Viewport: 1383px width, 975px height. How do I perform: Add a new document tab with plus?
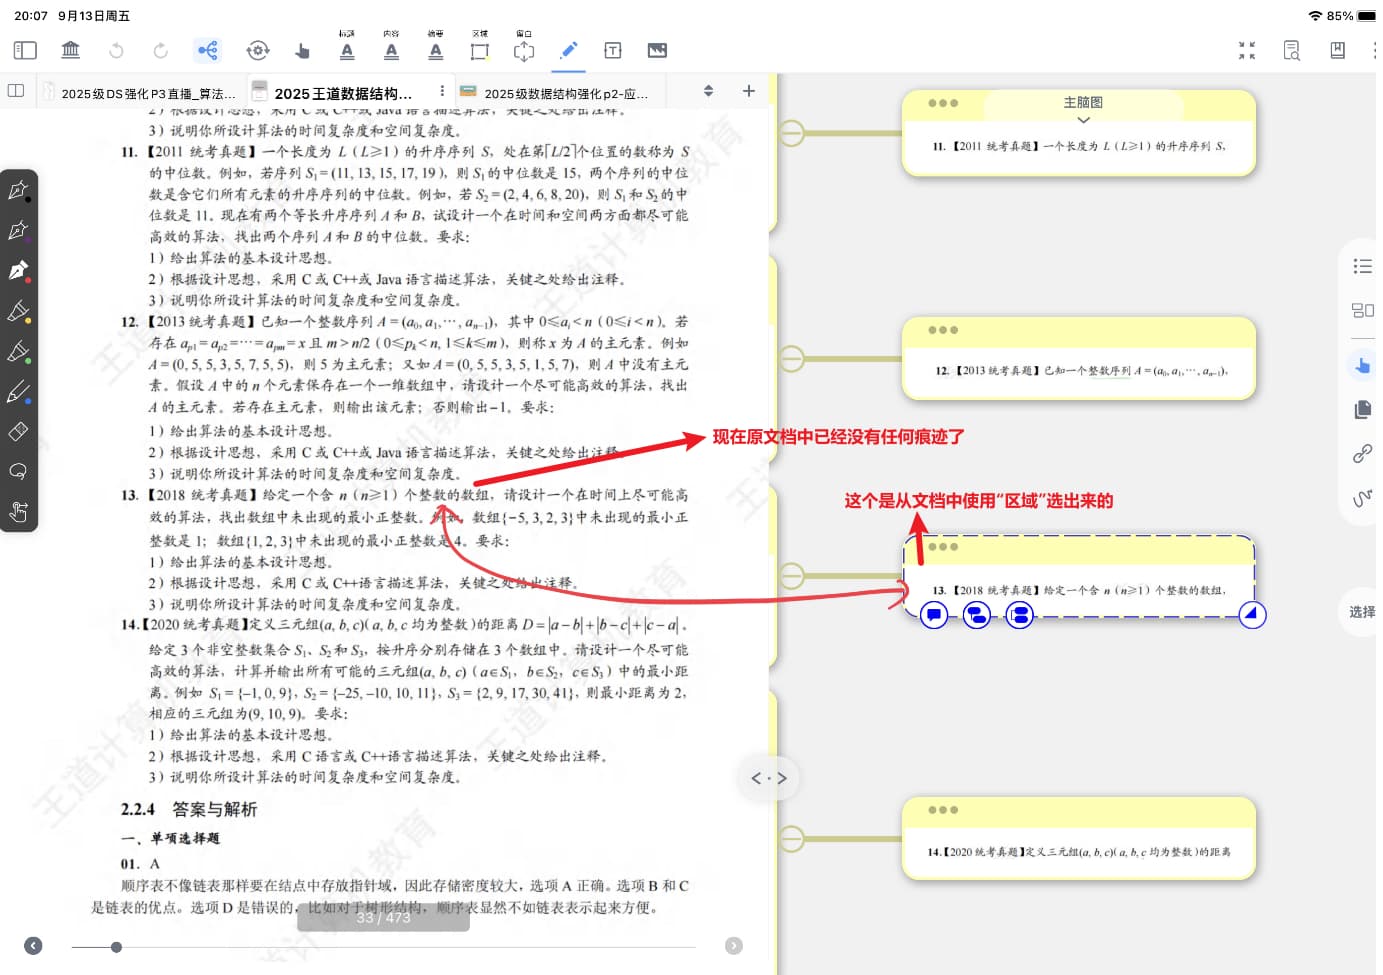tap(748, 91)
